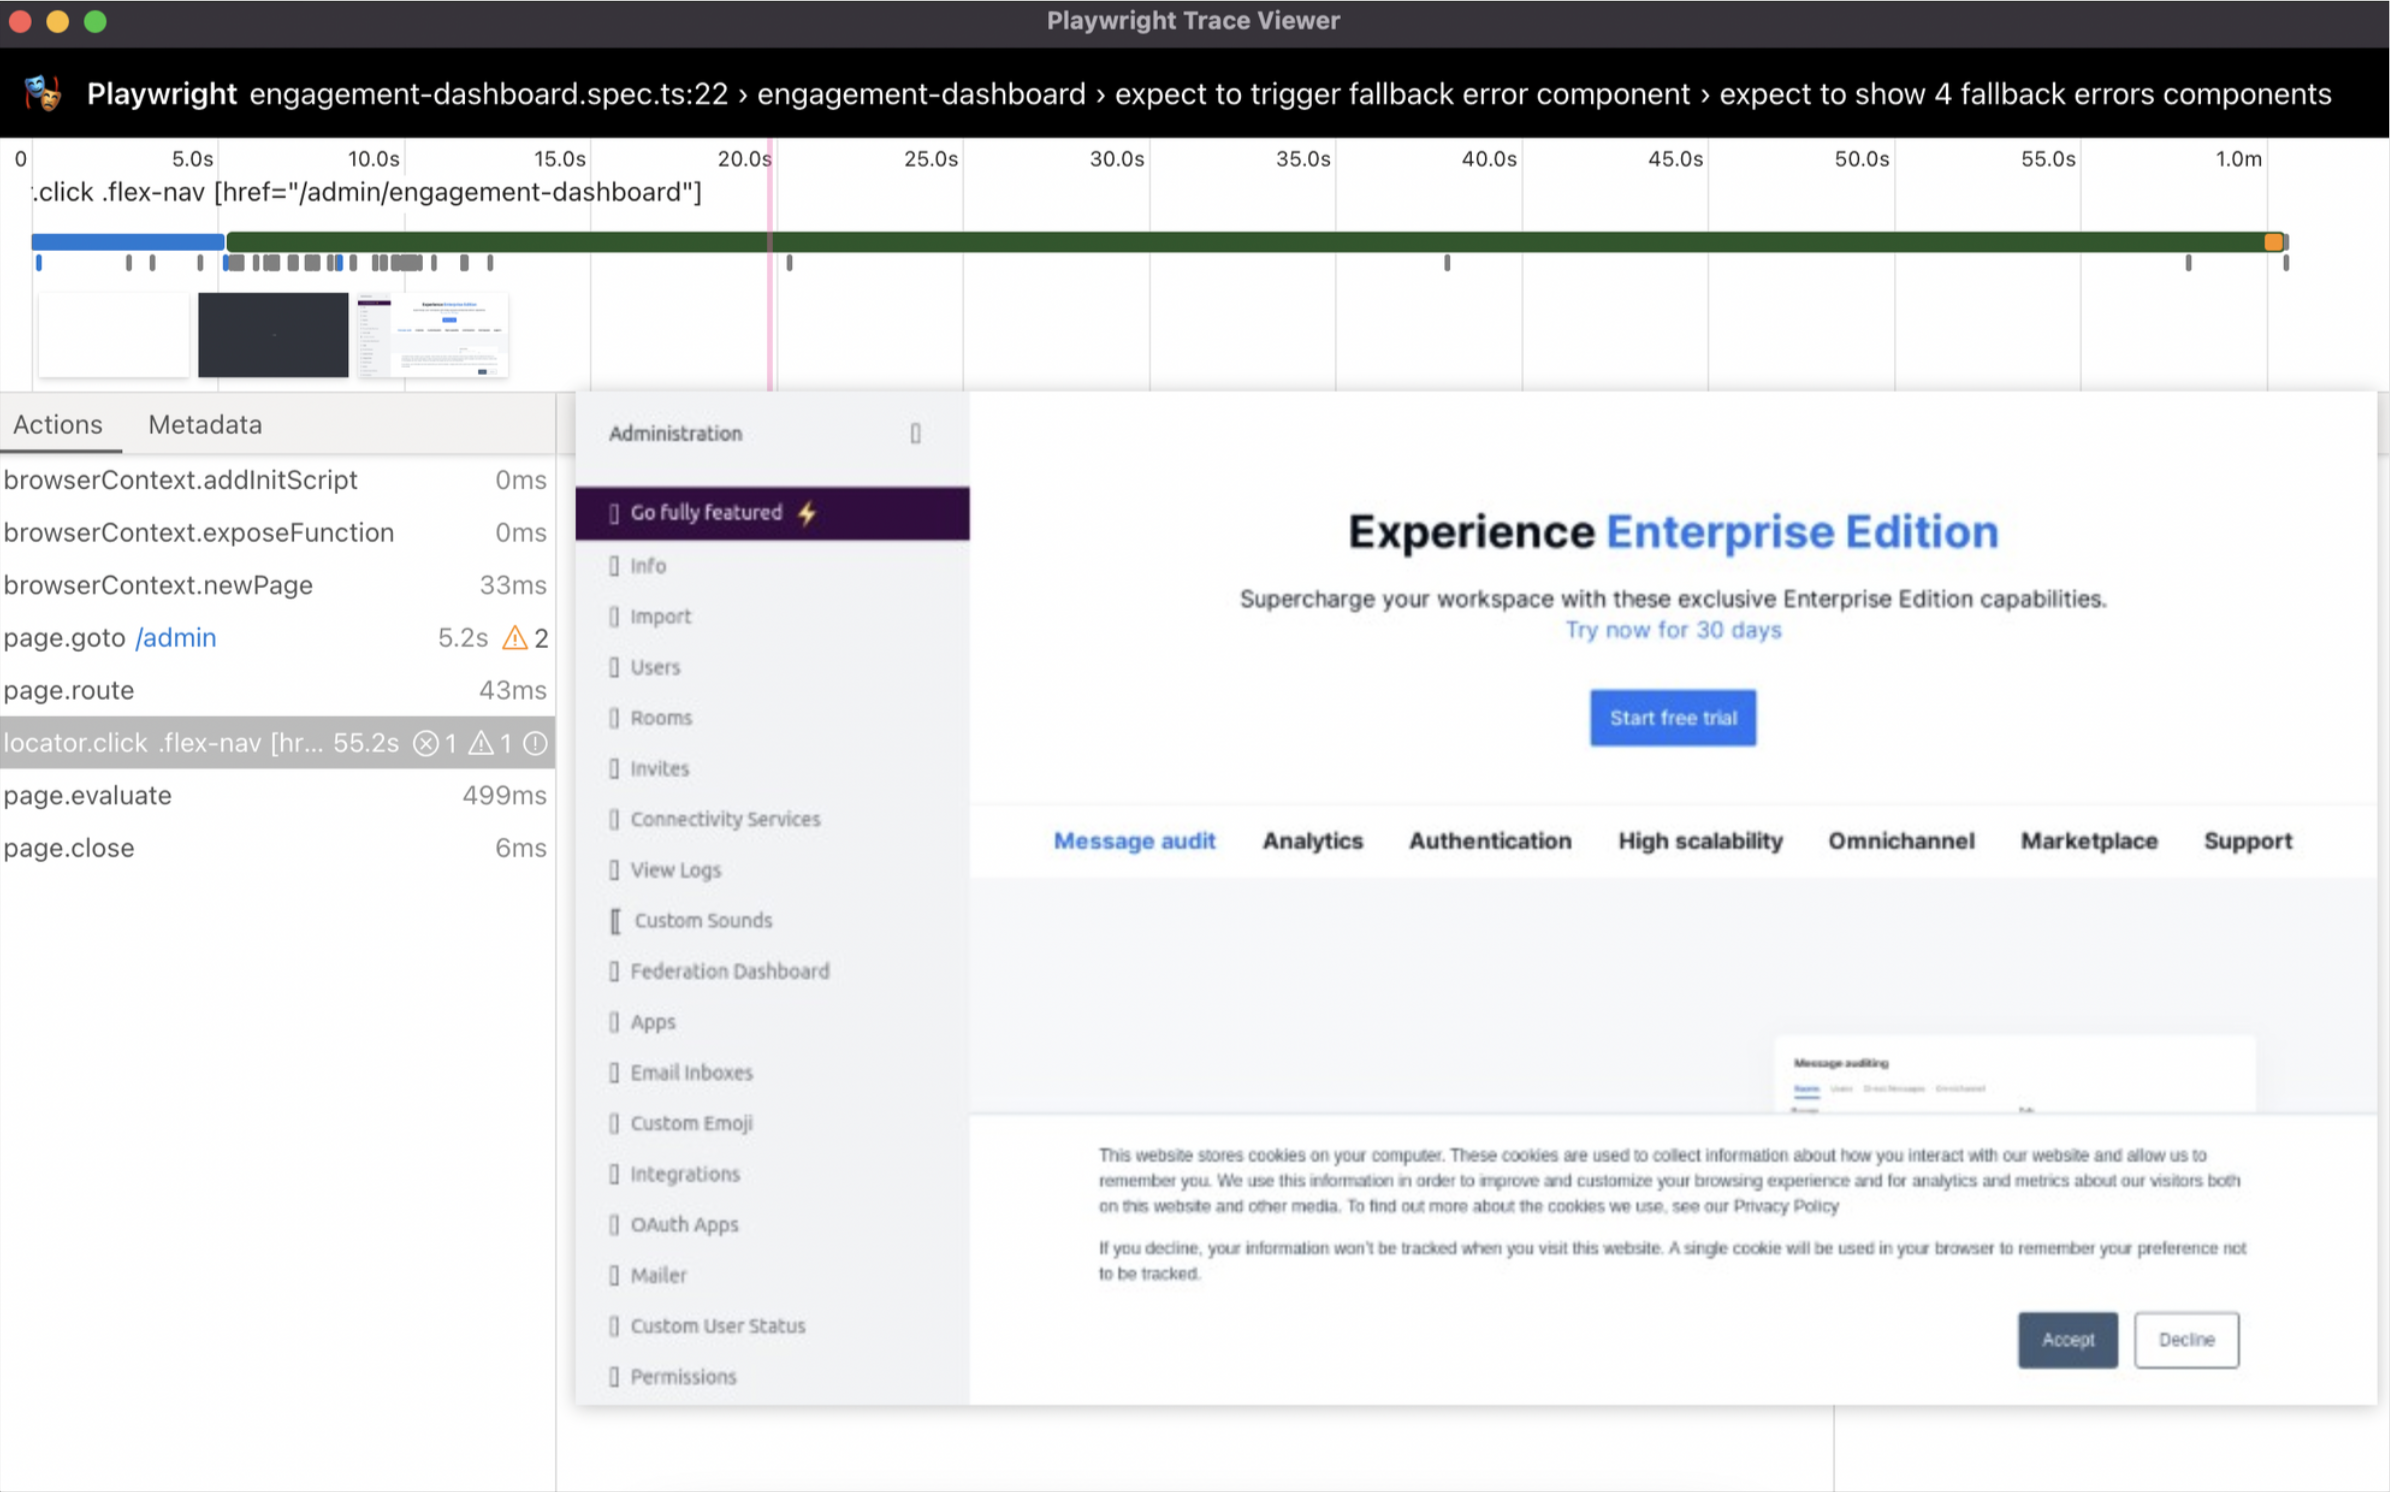Open the Analytics feature tab
The image size is (2390, 1492).
click(x=1312, y=841)
